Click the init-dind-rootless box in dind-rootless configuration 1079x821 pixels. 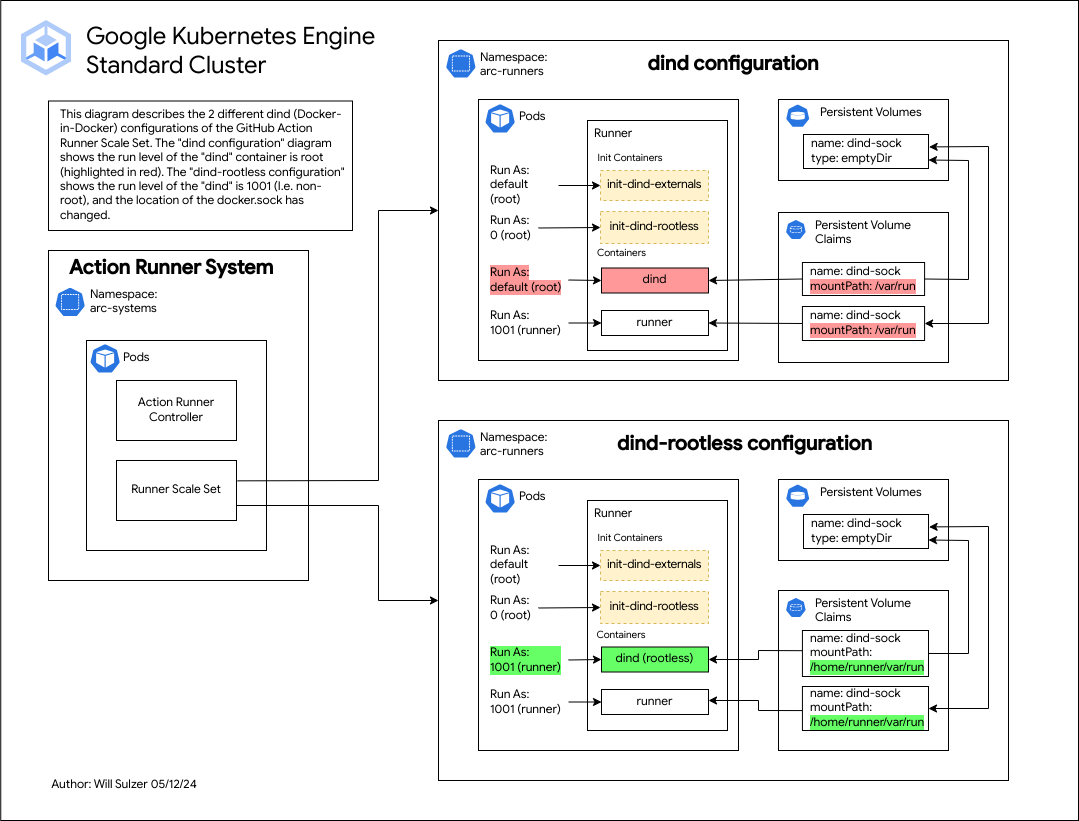pos(654,607)
